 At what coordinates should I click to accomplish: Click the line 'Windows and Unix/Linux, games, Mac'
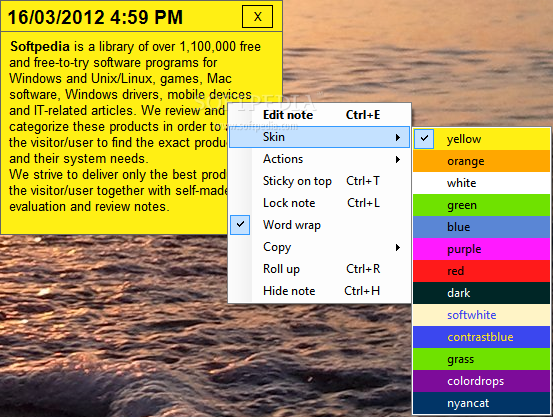pos(120,78)
